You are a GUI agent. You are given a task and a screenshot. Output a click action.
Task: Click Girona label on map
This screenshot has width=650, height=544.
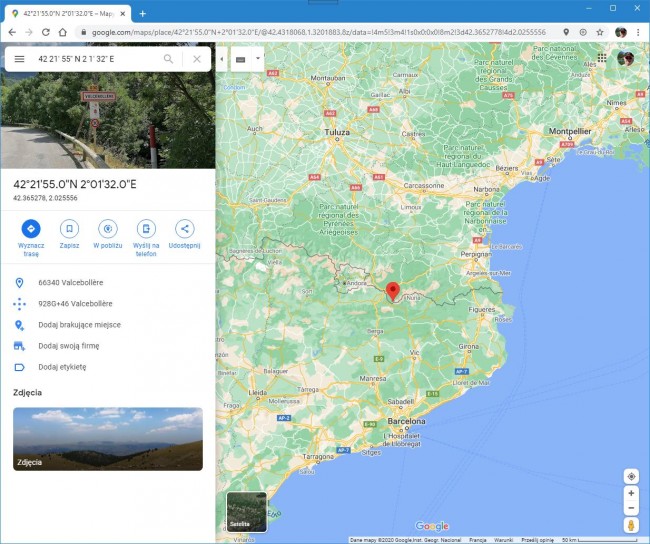click(469, 346)
